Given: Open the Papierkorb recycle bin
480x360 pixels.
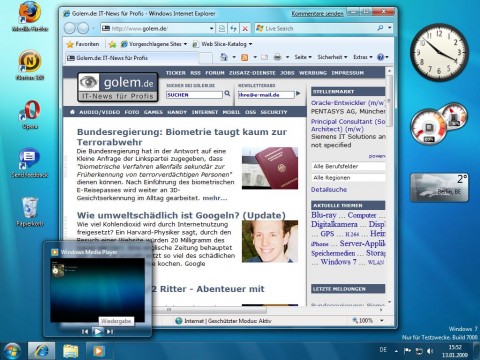Looking at the screenshot, I should (29, 208).
